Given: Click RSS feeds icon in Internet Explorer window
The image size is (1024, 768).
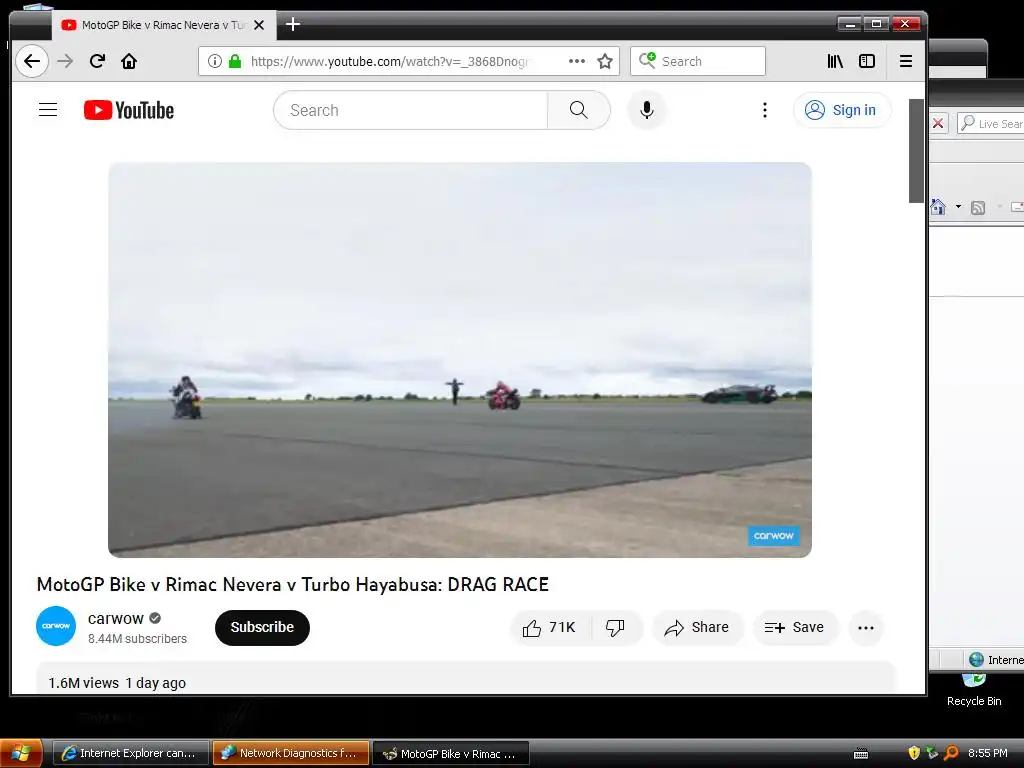Looking at the screenshot, I should coord(978,208).
